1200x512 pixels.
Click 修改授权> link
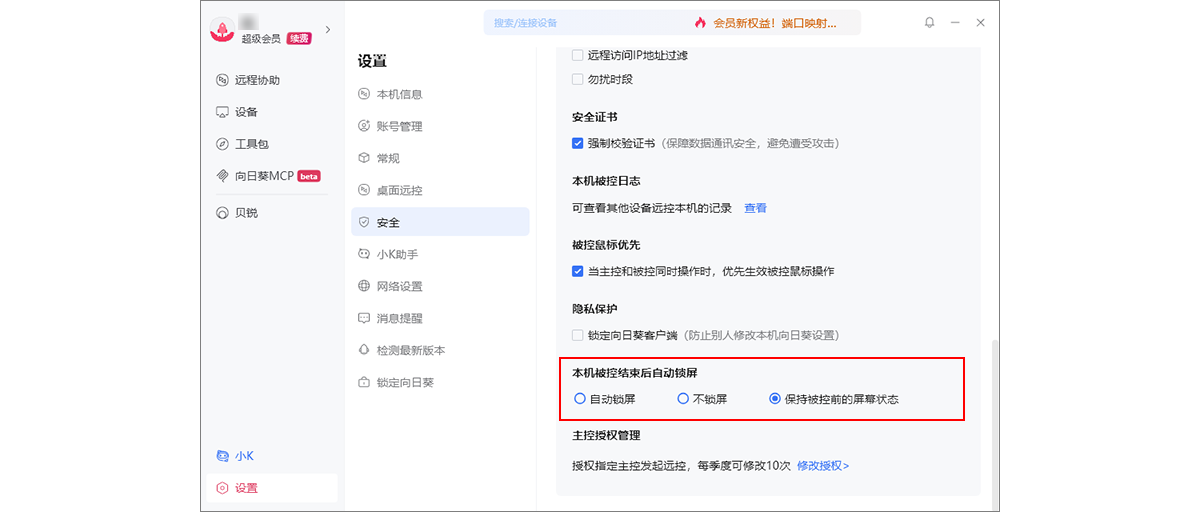pos(823,466)
